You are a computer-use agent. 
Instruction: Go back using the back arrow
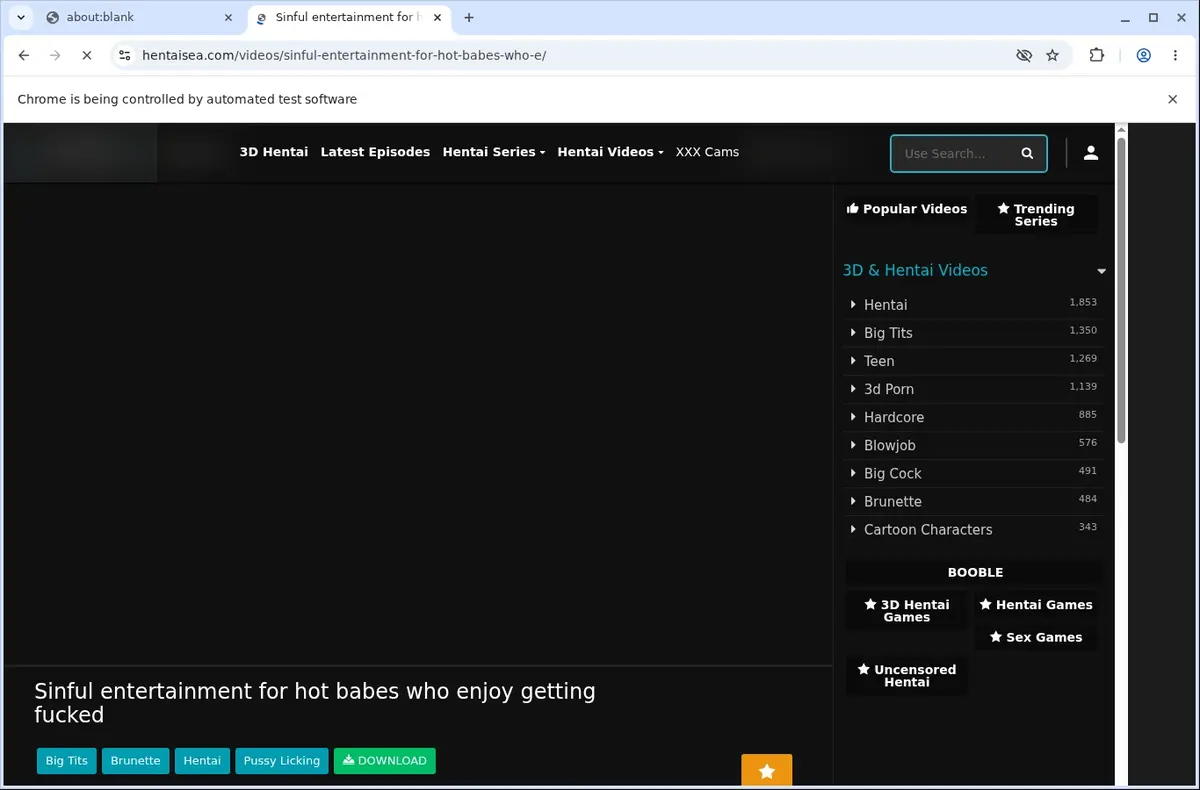(24, 55)
